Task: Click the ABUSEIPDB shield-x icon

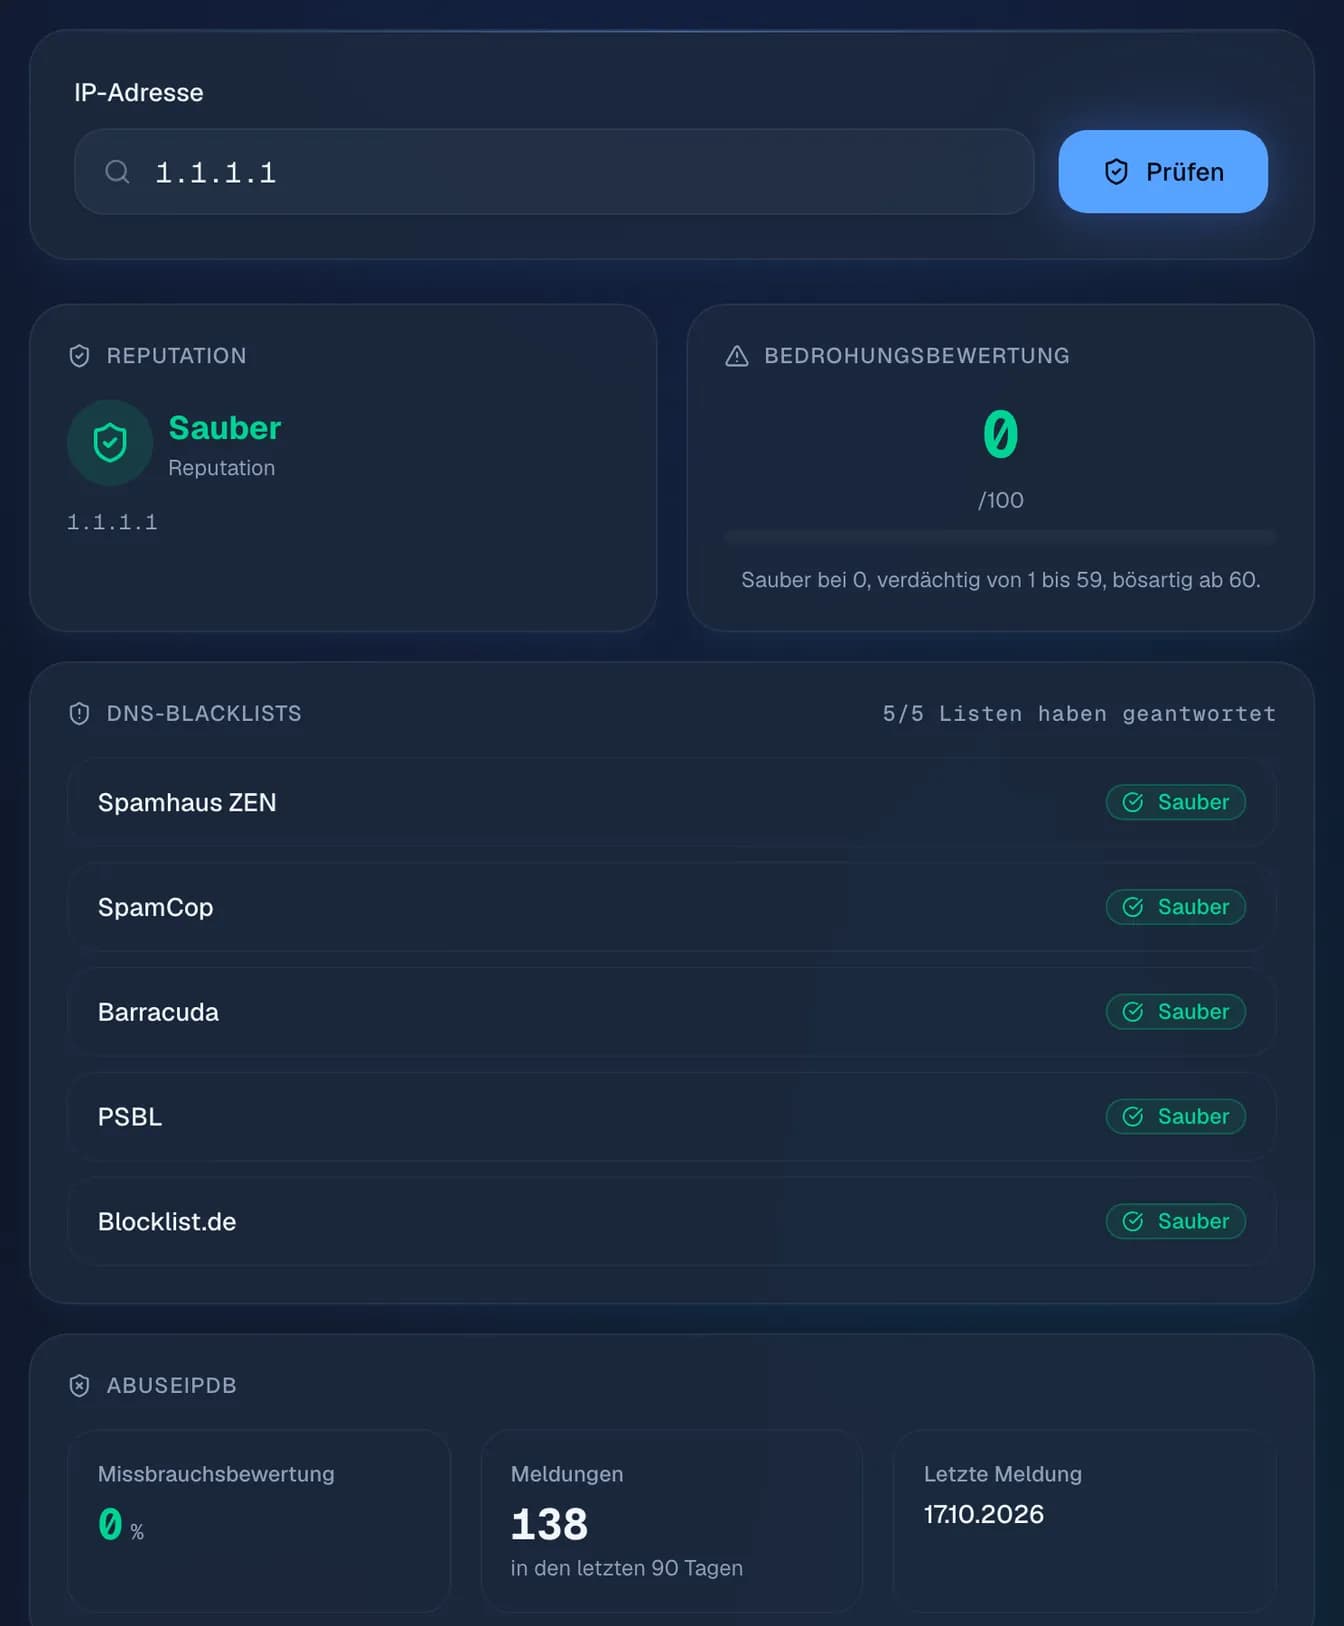Action: (79, 1386)
